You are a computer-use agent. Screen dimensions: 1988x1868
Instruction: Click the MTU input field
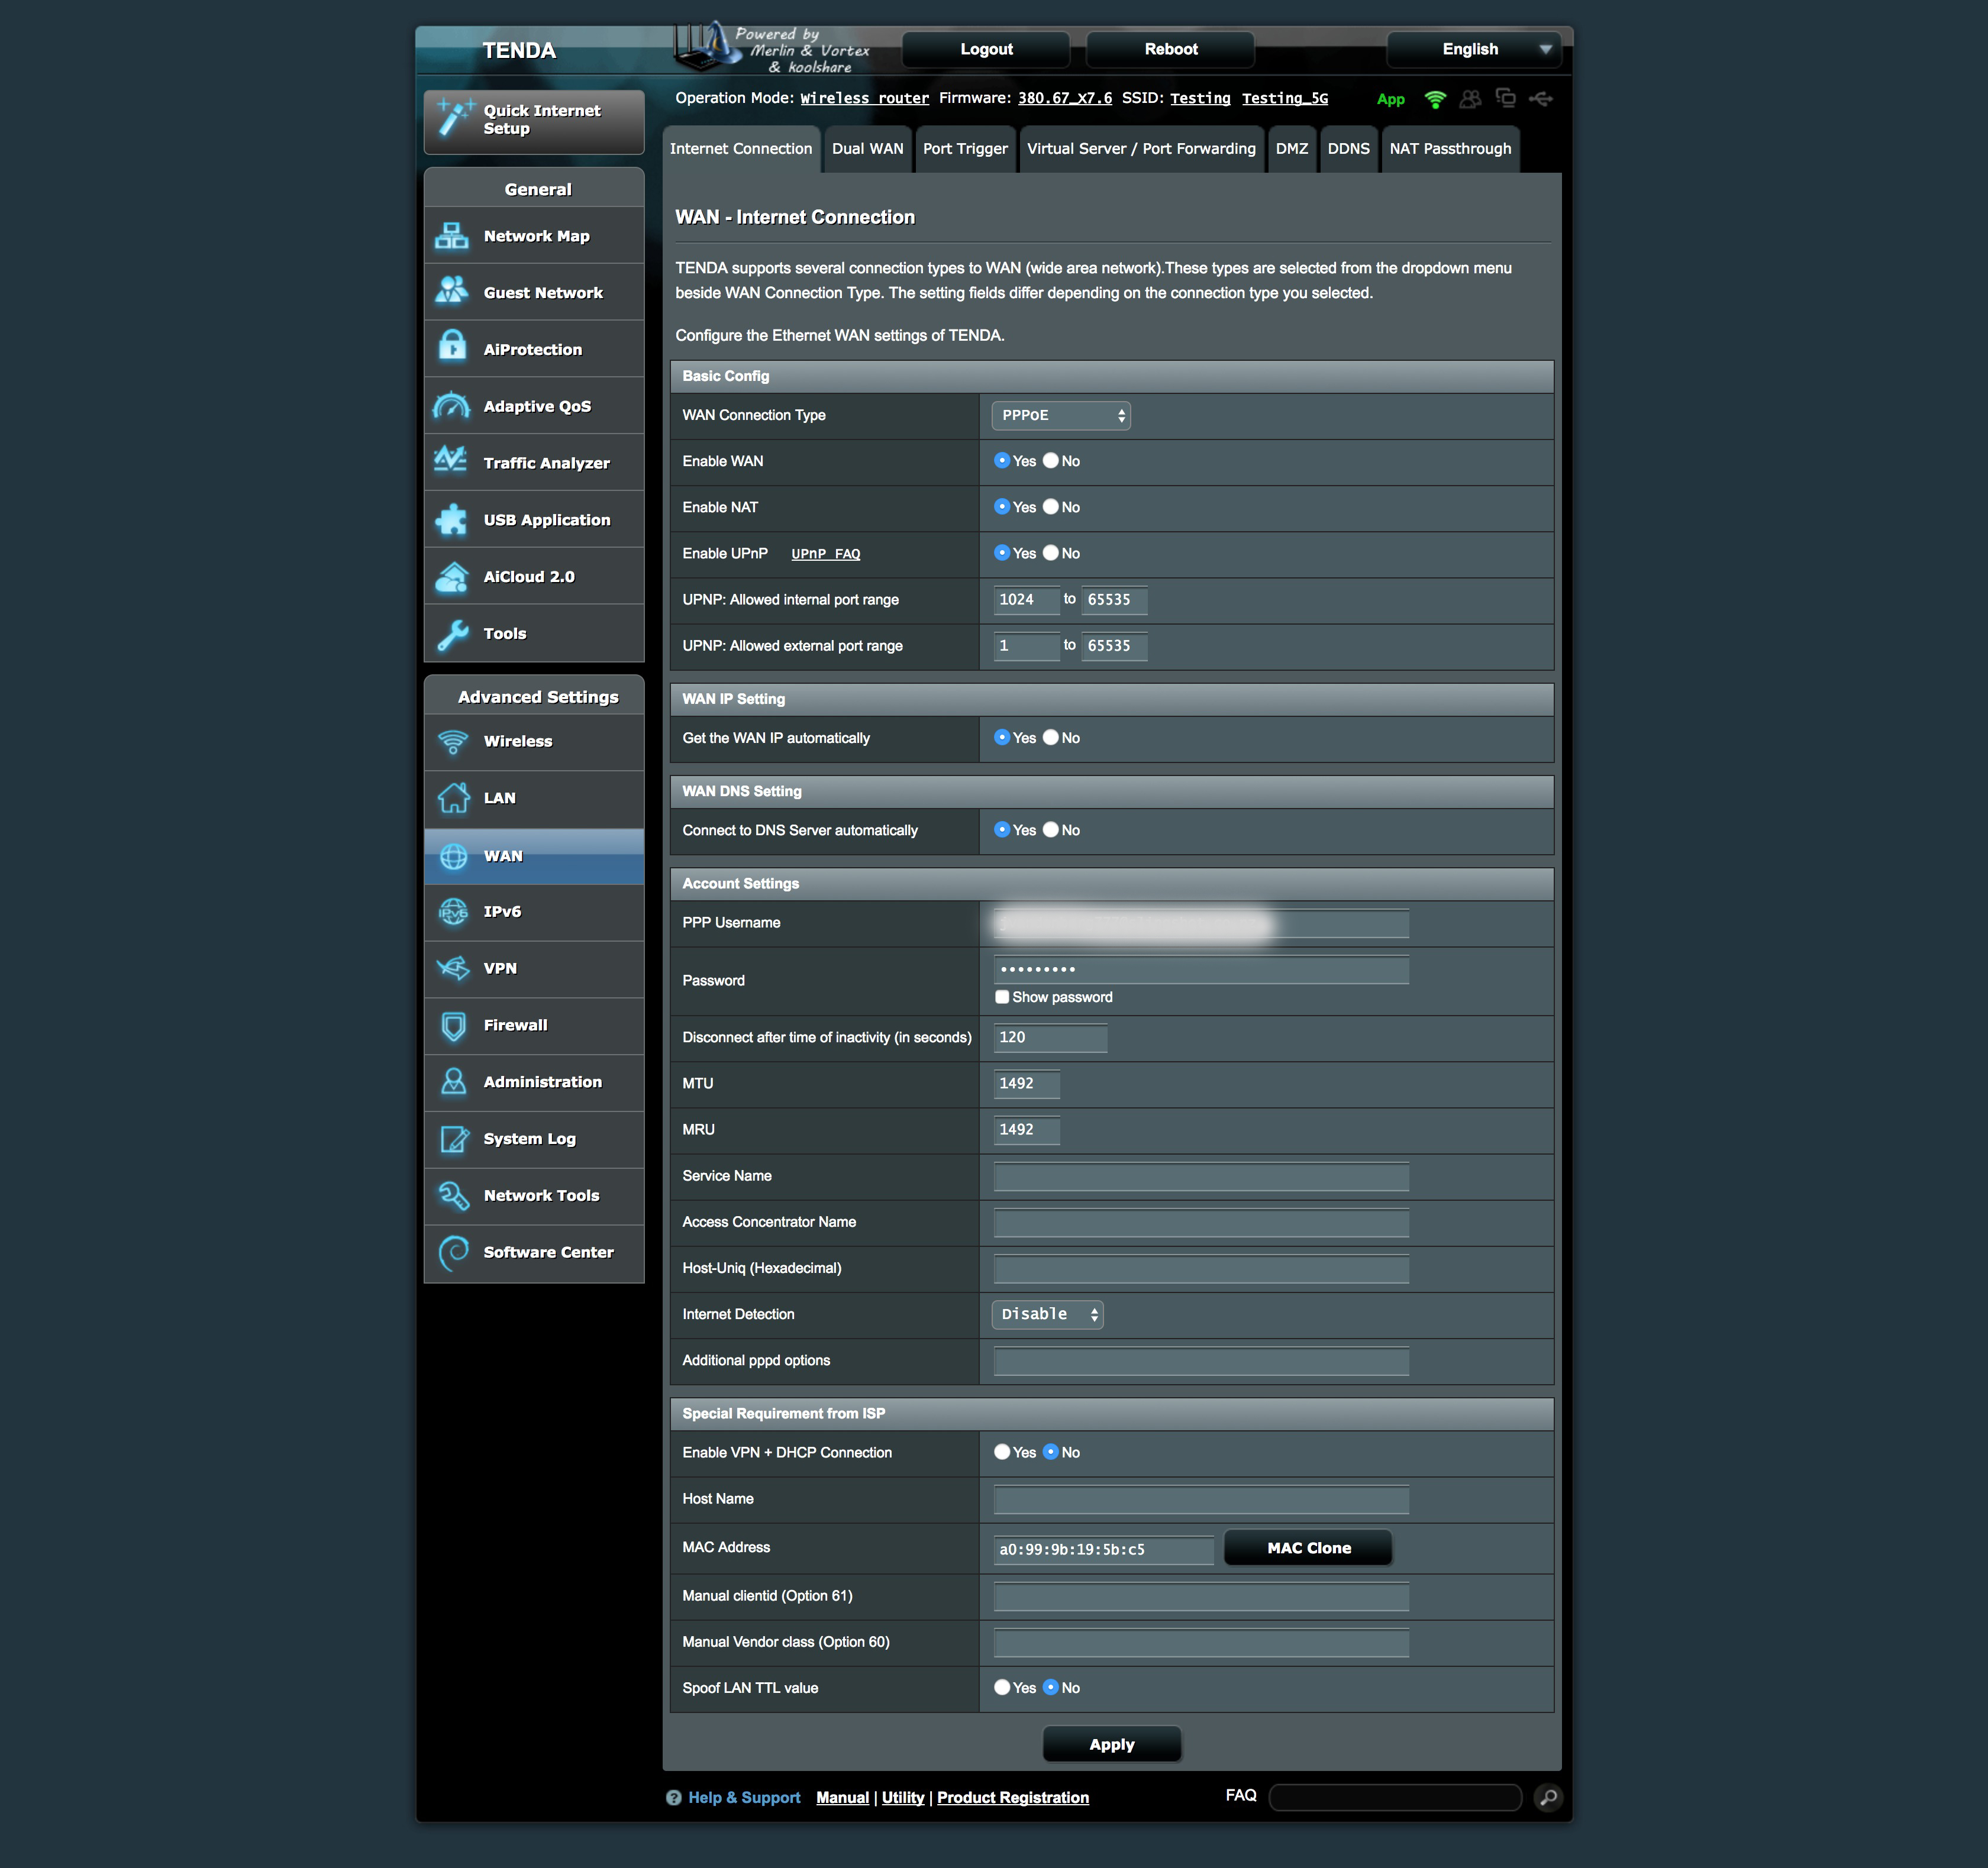click(1026, 1083)
